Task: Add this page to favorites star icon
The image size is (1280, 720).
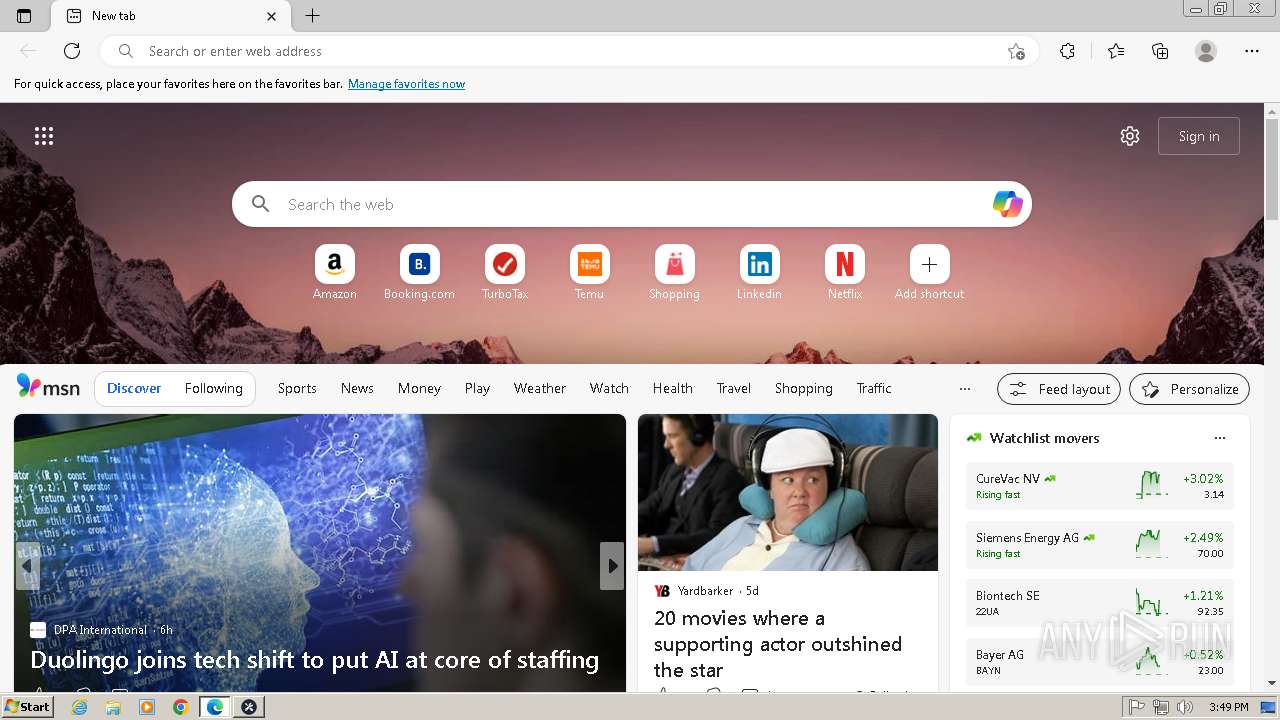Action: click(x=1016, y=51)
